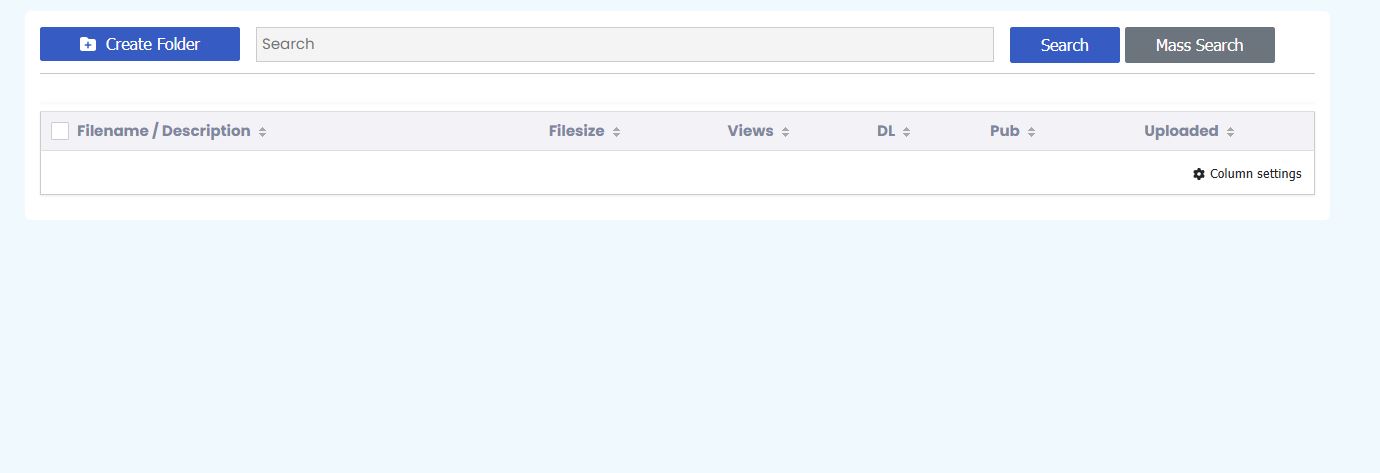Click the Uploaded column header text

[1181, 131]
